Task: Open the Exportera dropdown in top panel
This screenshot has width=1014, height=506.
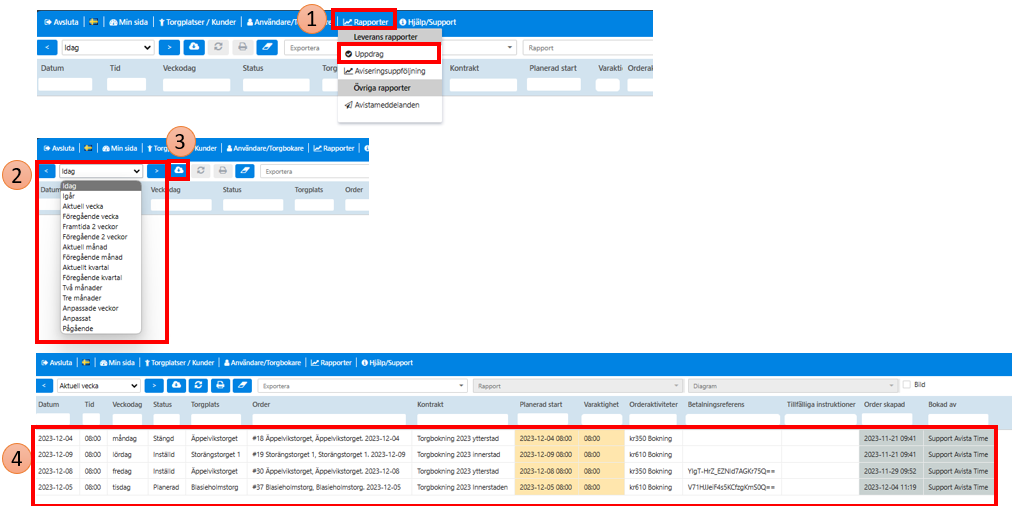Action: click(x=401, y=47)
